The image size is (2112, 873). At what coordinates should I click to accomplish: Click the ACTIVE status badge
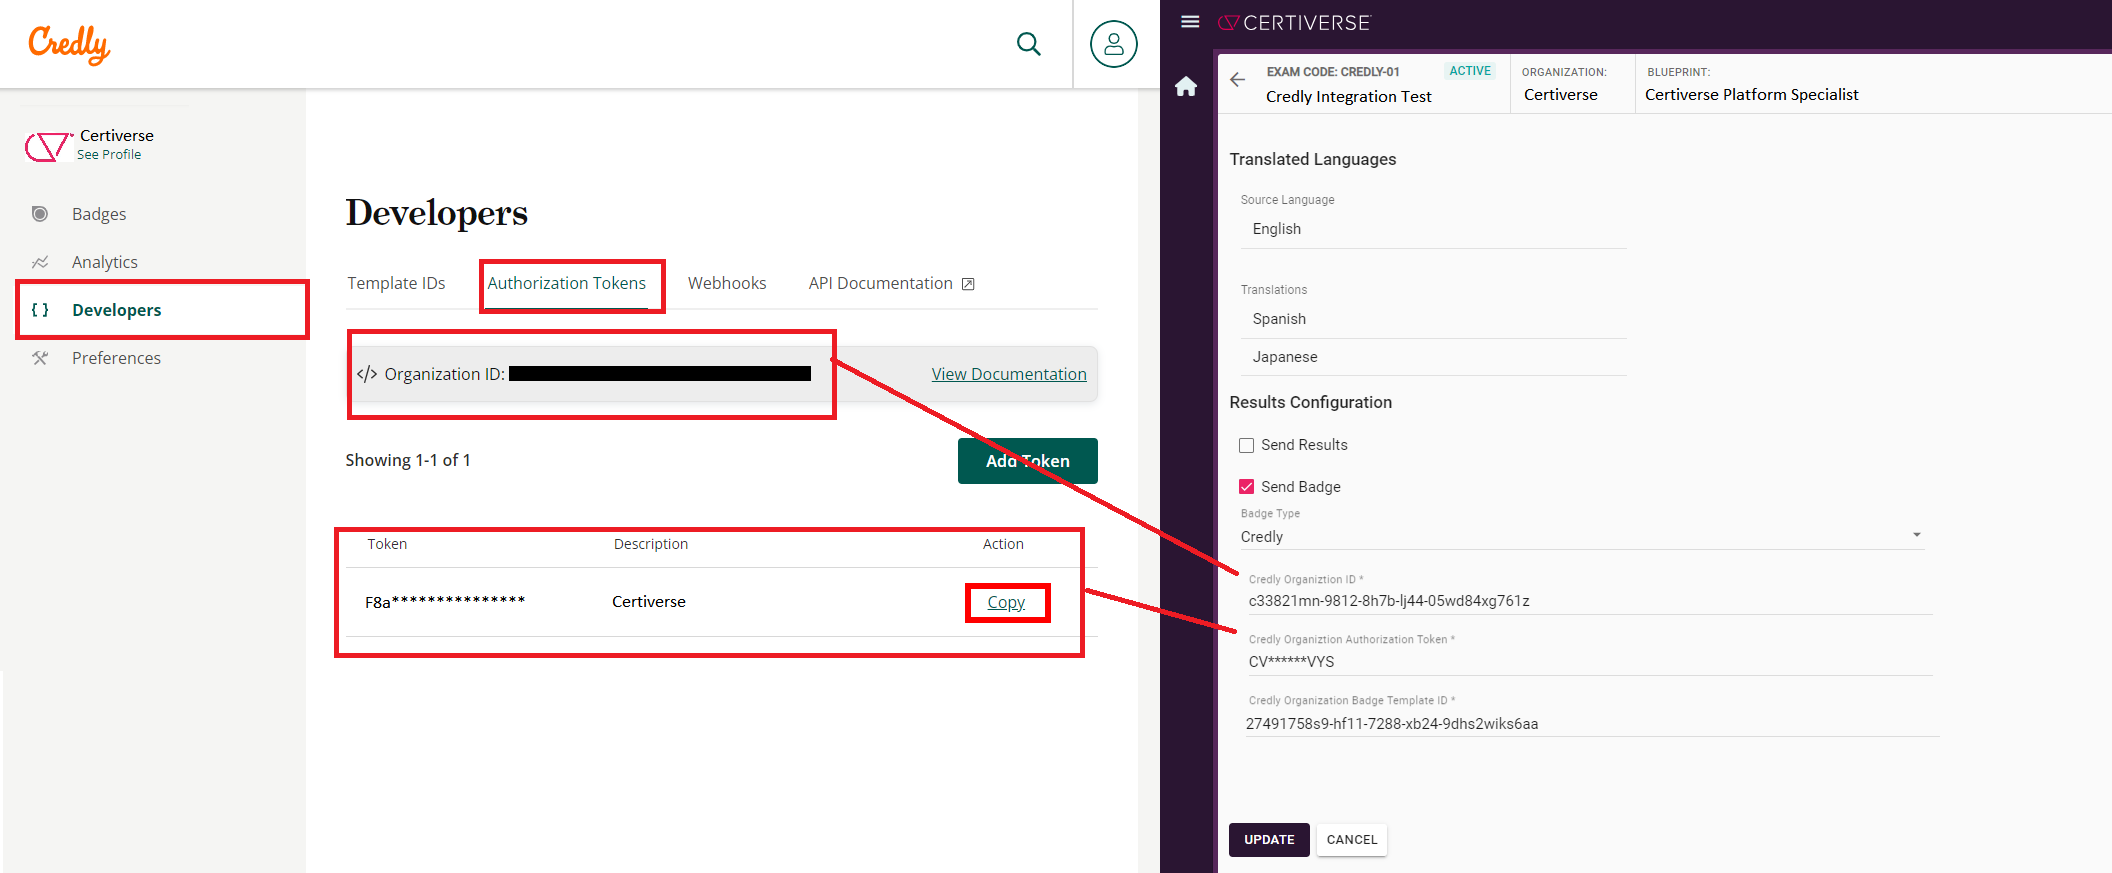coord(1470,71)
